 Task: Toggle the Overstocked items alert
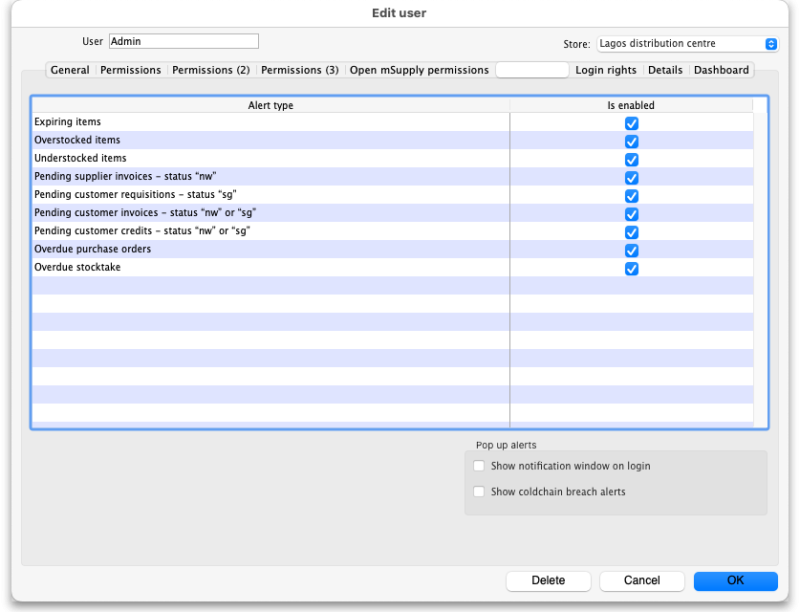[631, 141]
